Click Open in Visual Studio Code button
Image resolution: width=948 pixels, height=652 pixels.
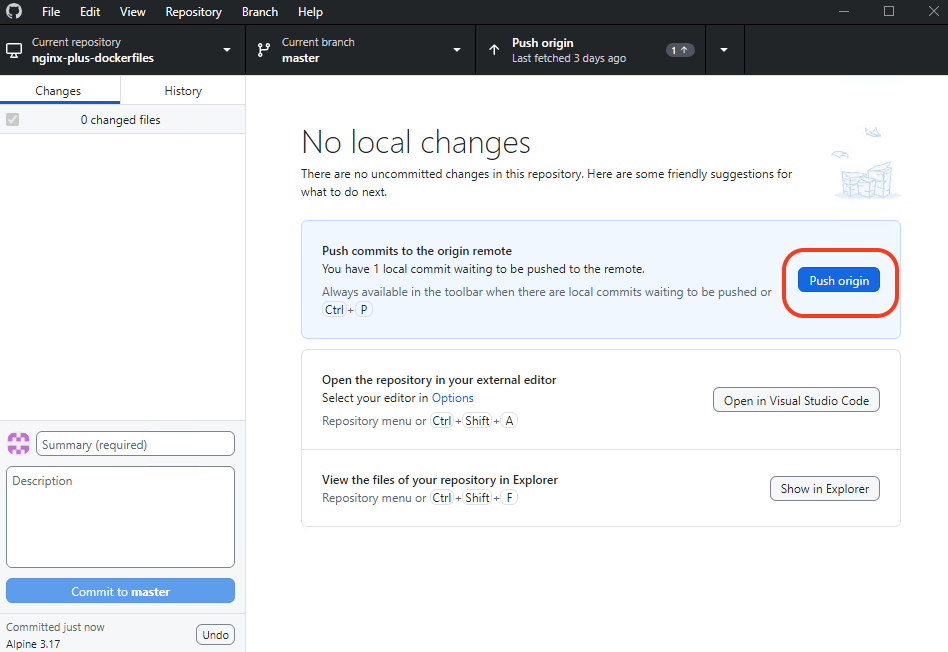[x=796, y=400]
